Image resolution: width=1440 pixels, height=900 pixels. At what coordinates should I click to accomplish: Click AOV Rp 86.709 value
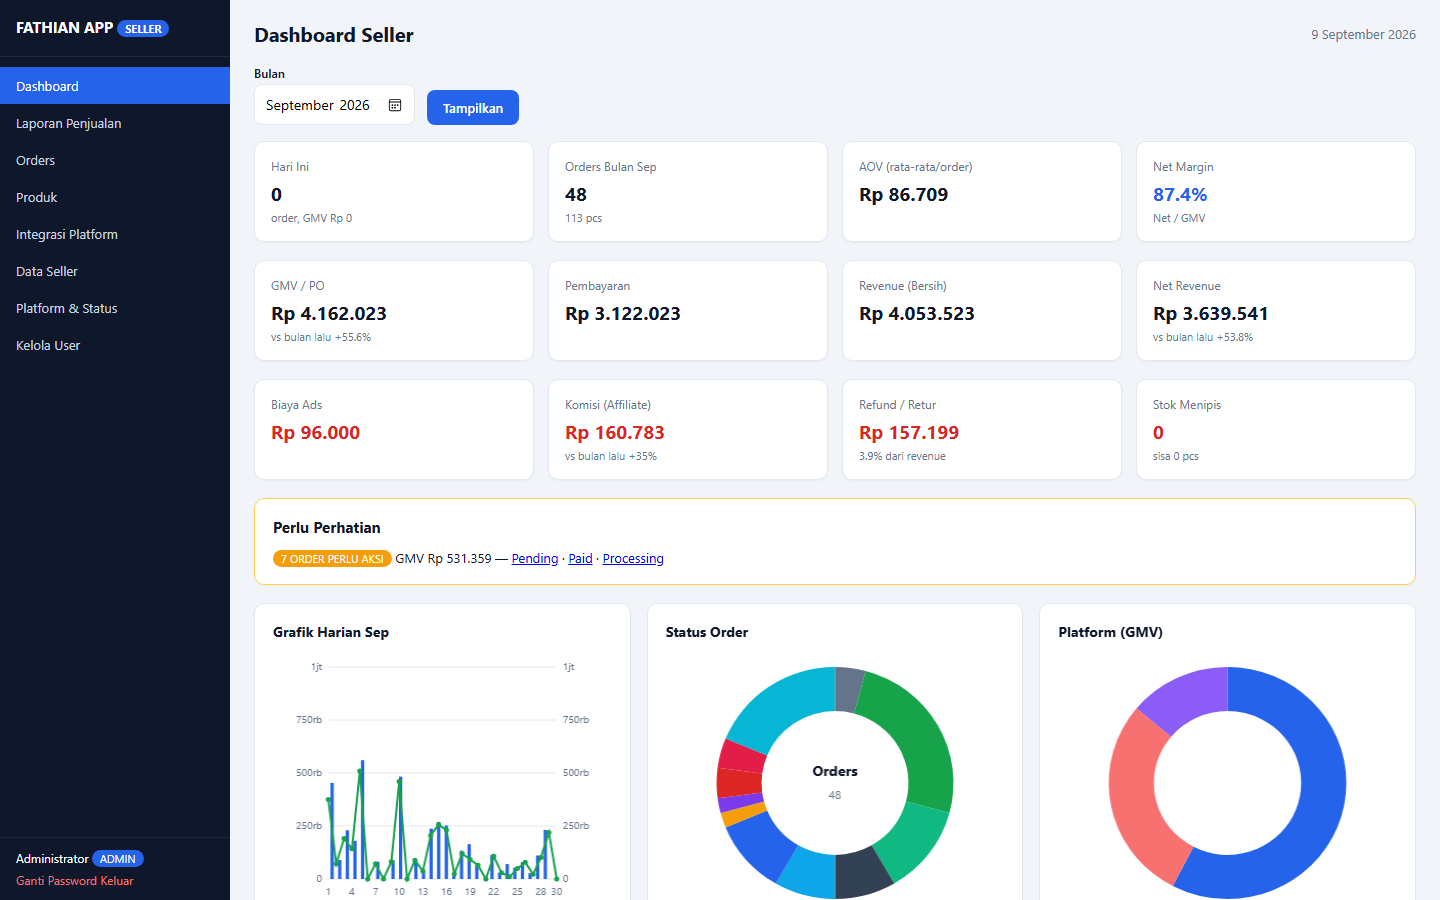(904, 195)
